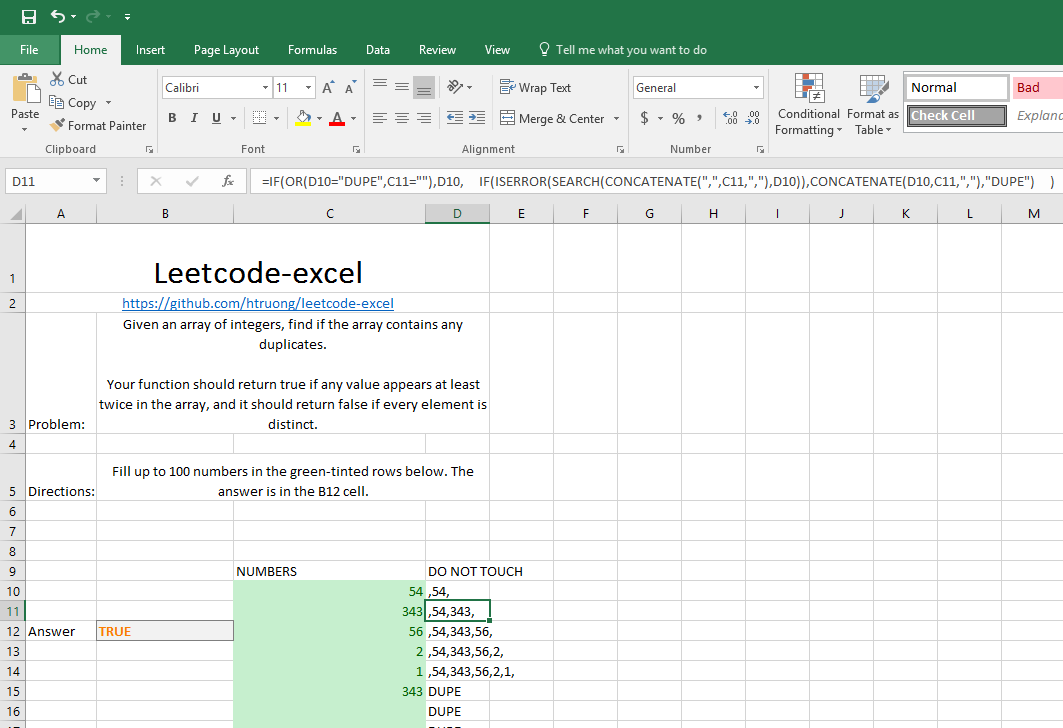Select column D header
The image size is (1063, 728).
[457, 214]
